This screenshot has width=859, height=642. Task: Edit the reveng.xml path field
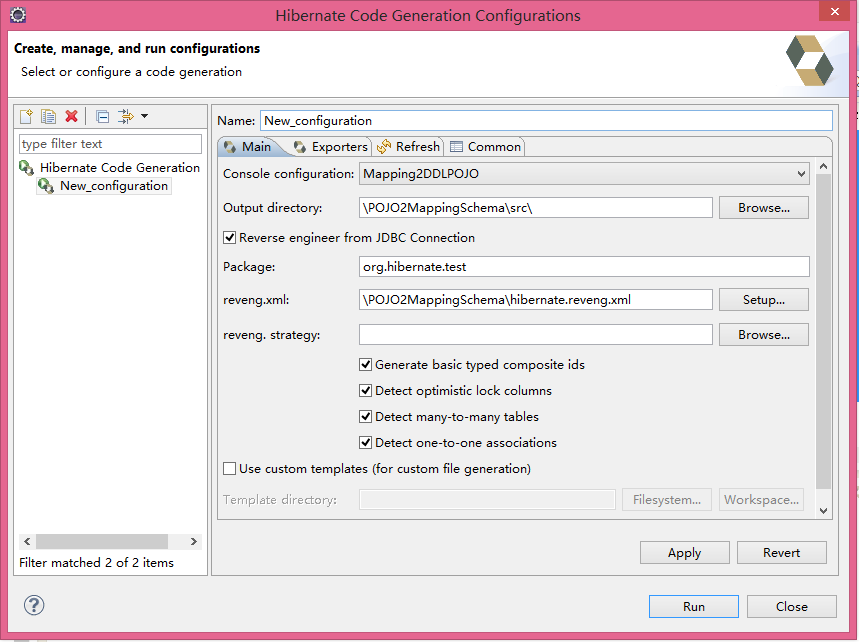[536, 300]
